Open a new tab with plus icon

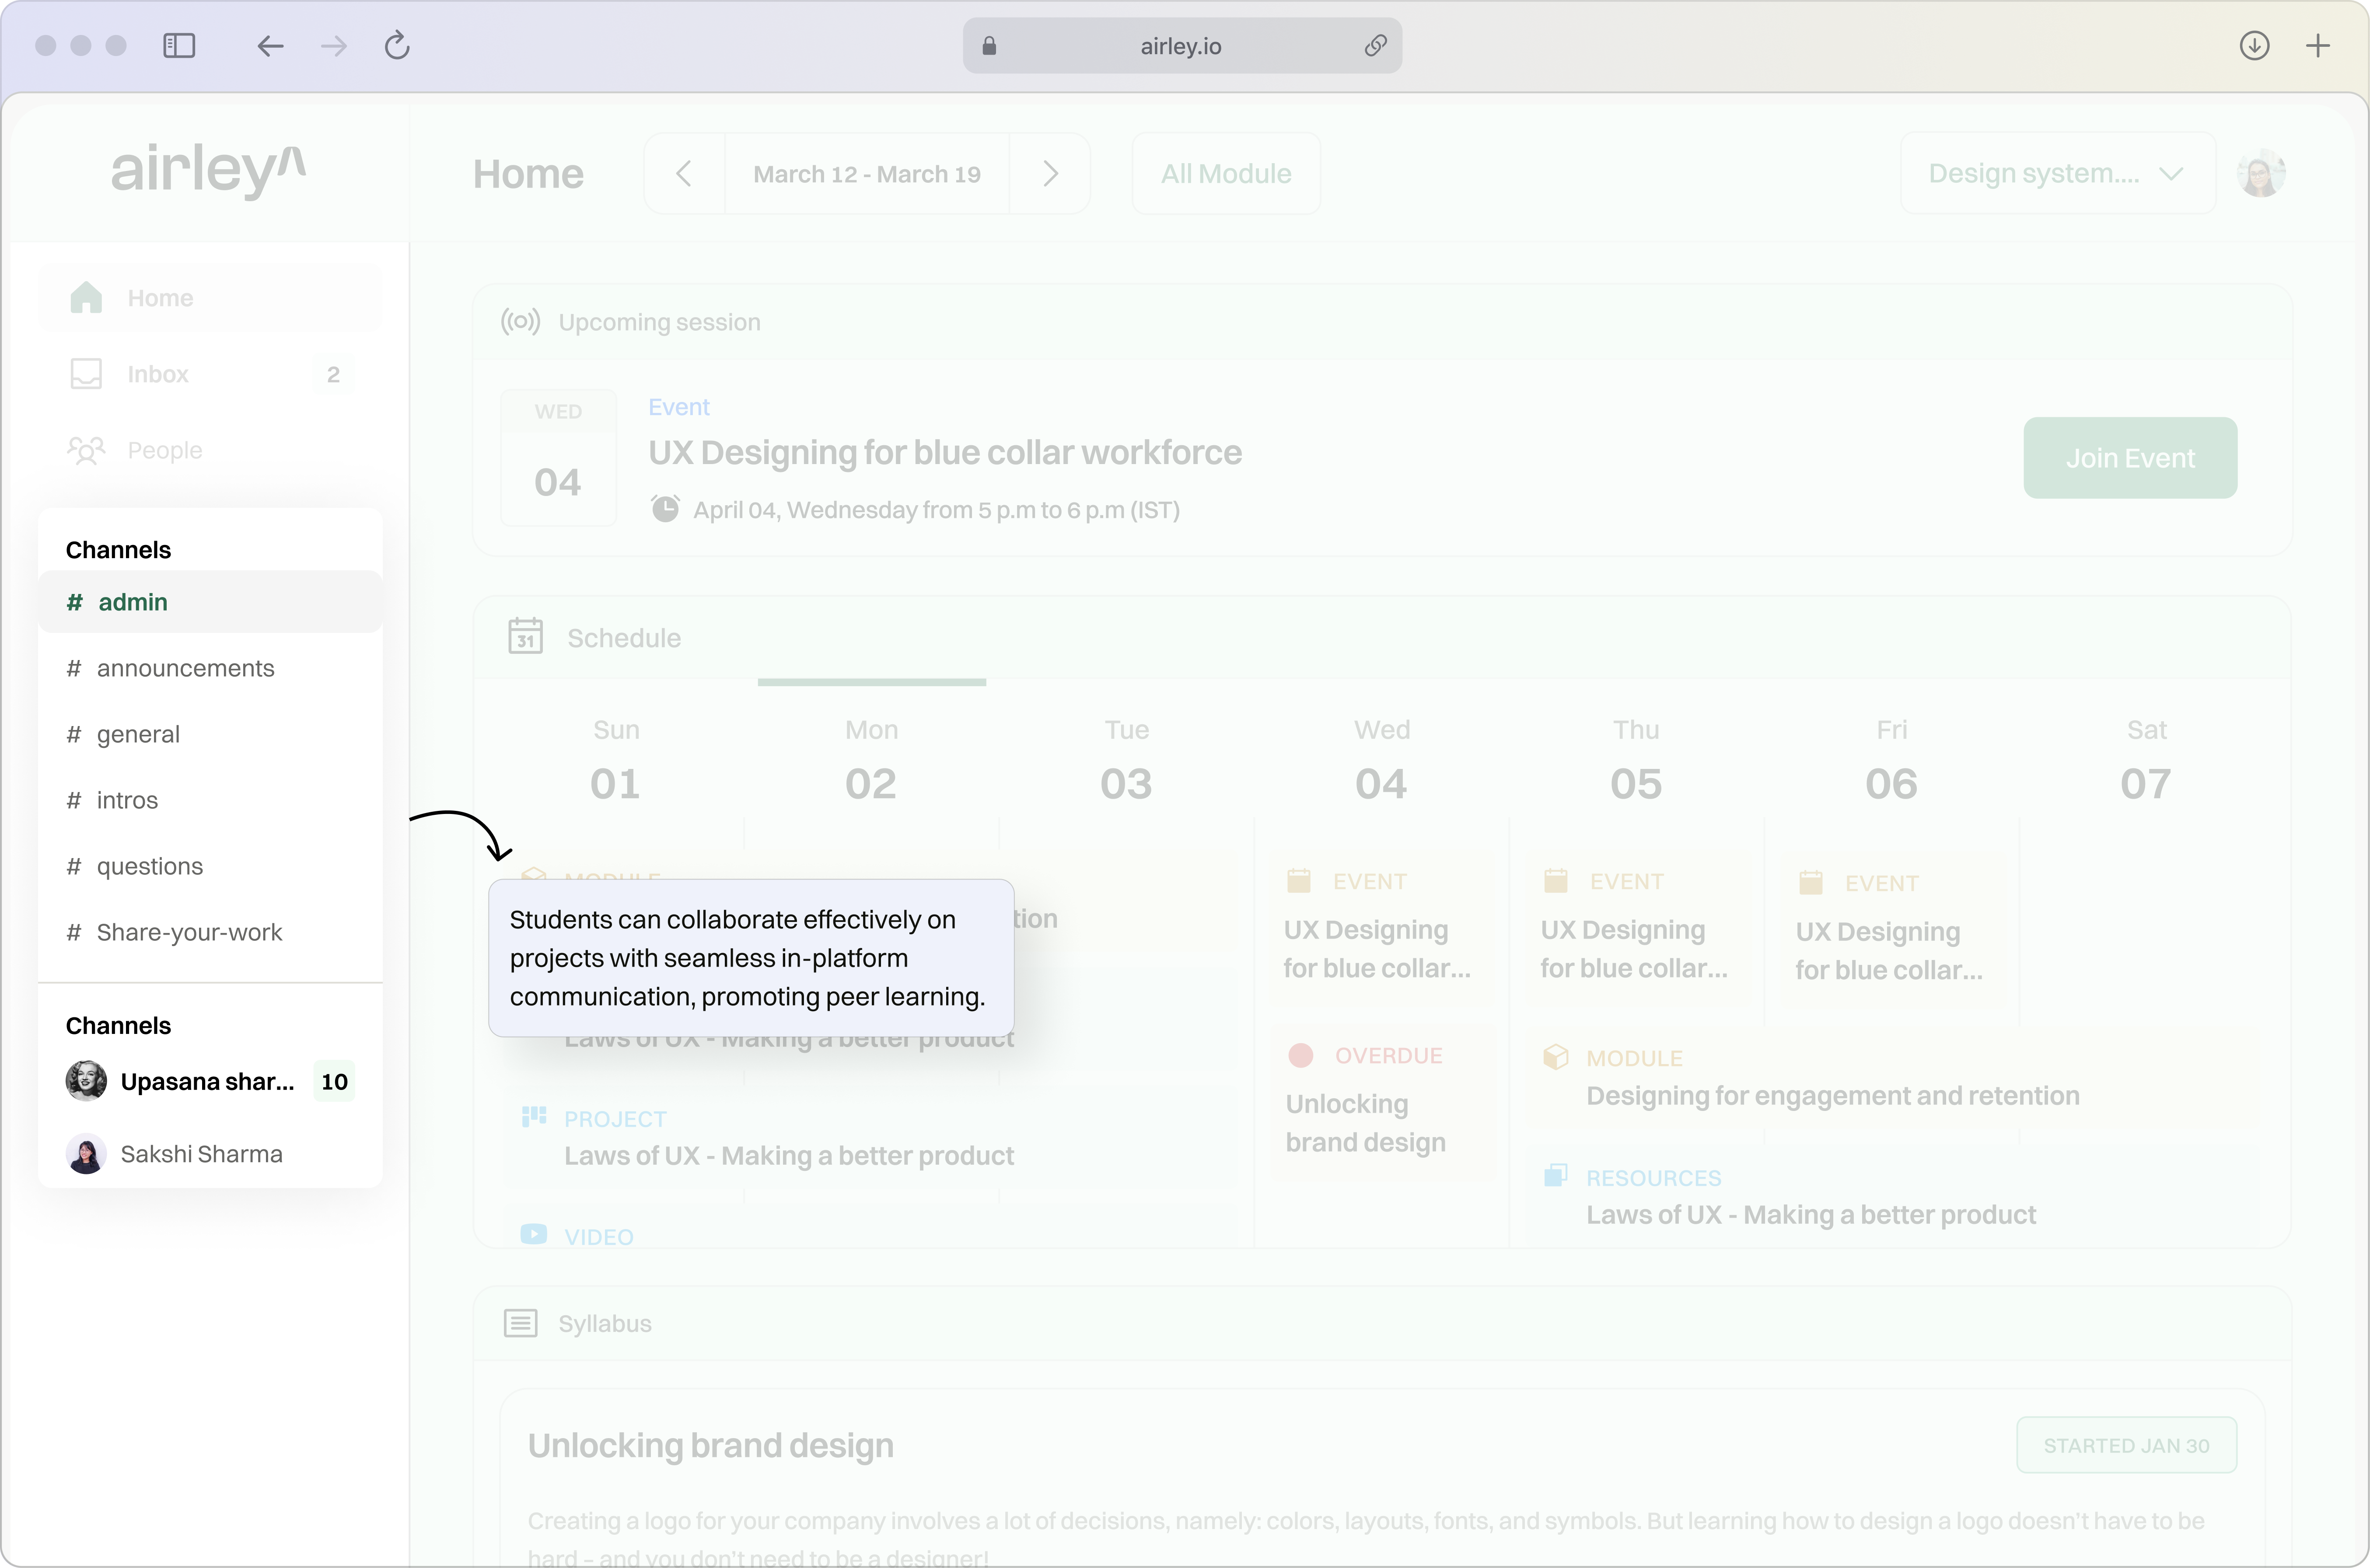(2318, 46)
